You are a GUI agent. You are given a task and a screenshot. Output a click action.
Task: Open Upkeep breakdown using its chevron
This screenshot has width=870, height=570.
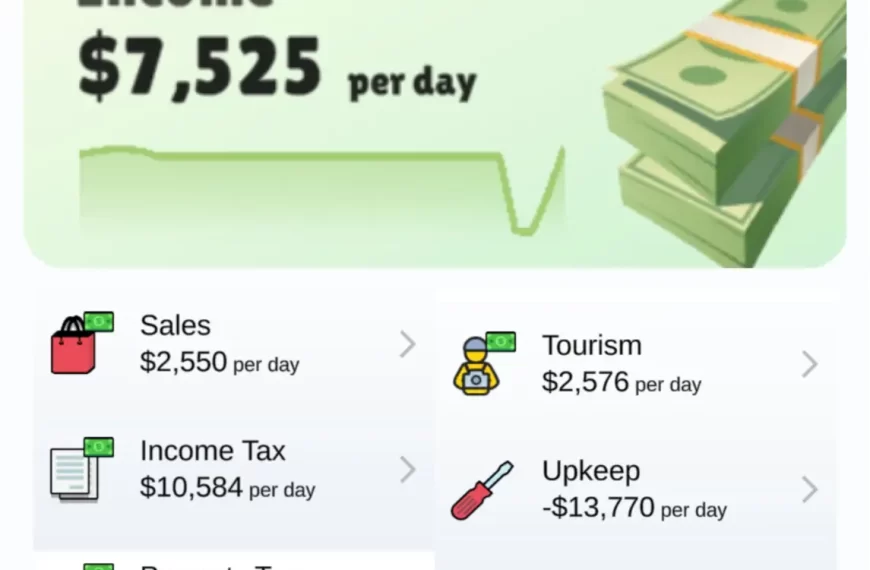pos(809,490)
